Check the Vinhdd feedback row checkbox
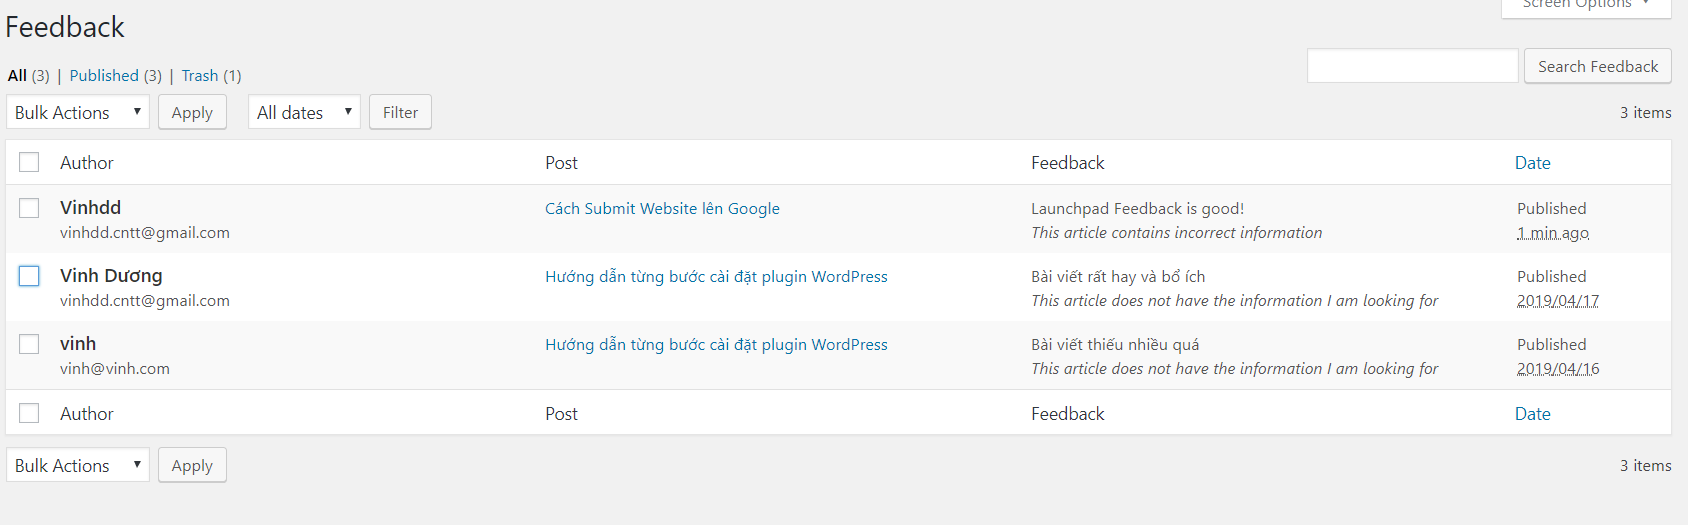This screenshot has height=525, width=1688. (29, 208)
